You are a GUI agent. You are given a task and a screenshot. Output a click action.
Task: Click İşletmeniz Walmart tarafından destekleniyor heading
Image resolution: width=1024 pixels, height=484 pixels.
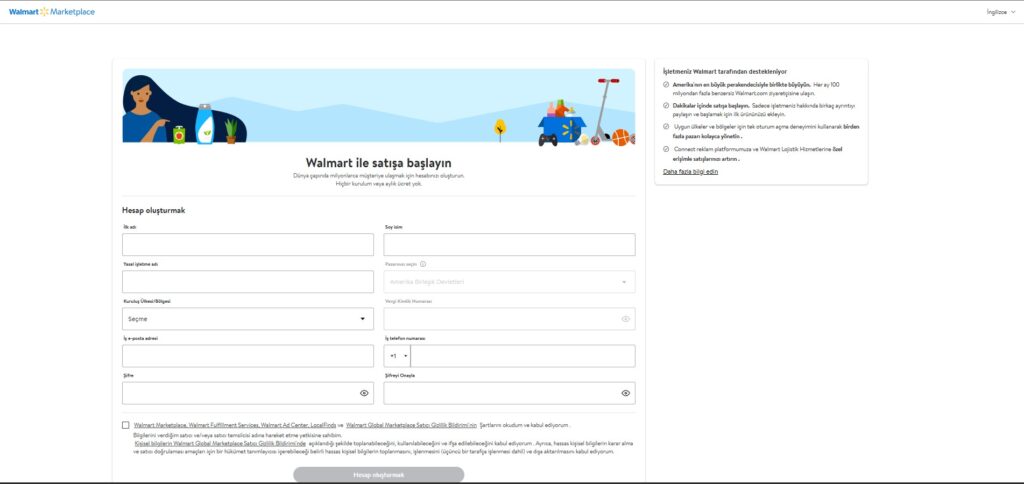pos(725,71)
